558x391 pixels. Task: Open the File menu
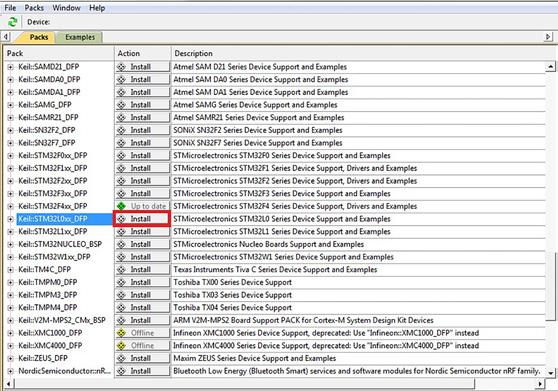pyautogui.click(x=10, y=7)
